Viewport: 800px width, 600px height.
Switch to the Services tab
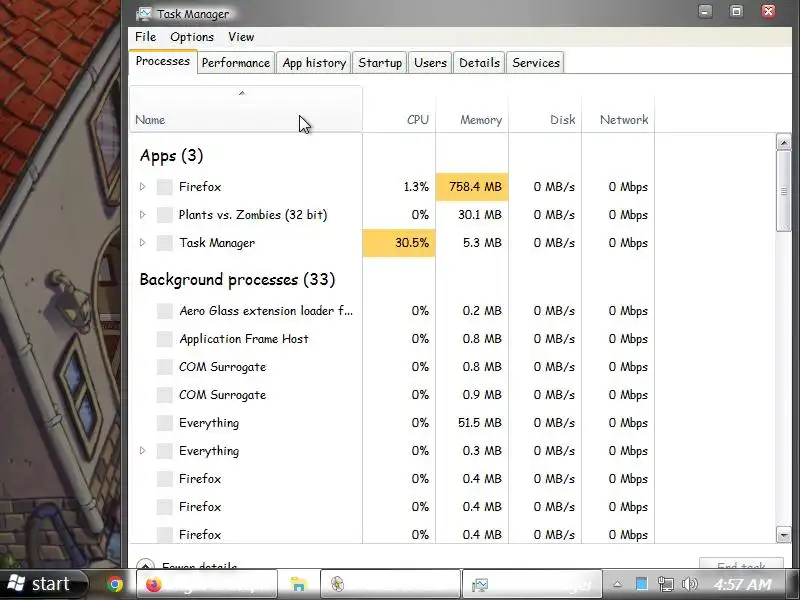tap(536, 63)
